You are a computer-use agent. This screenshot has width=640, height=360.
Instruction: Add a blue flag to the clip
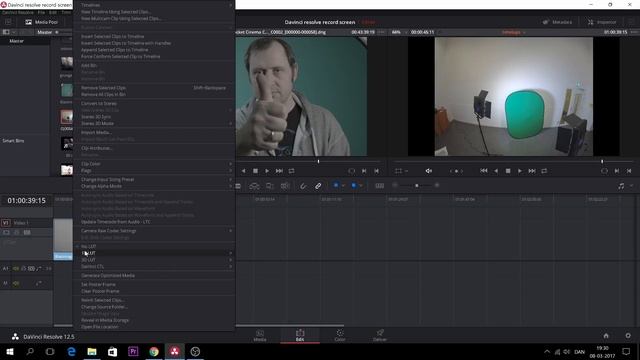tap(336, 186)
